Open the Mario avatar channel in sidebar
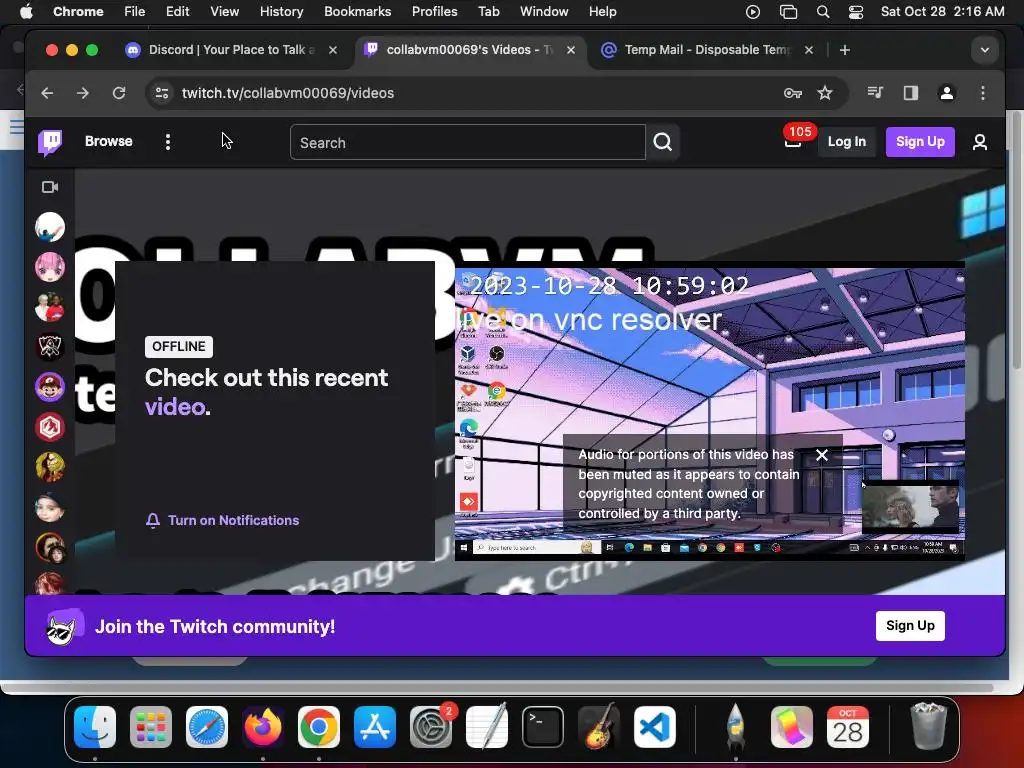 tap(50, 387)
